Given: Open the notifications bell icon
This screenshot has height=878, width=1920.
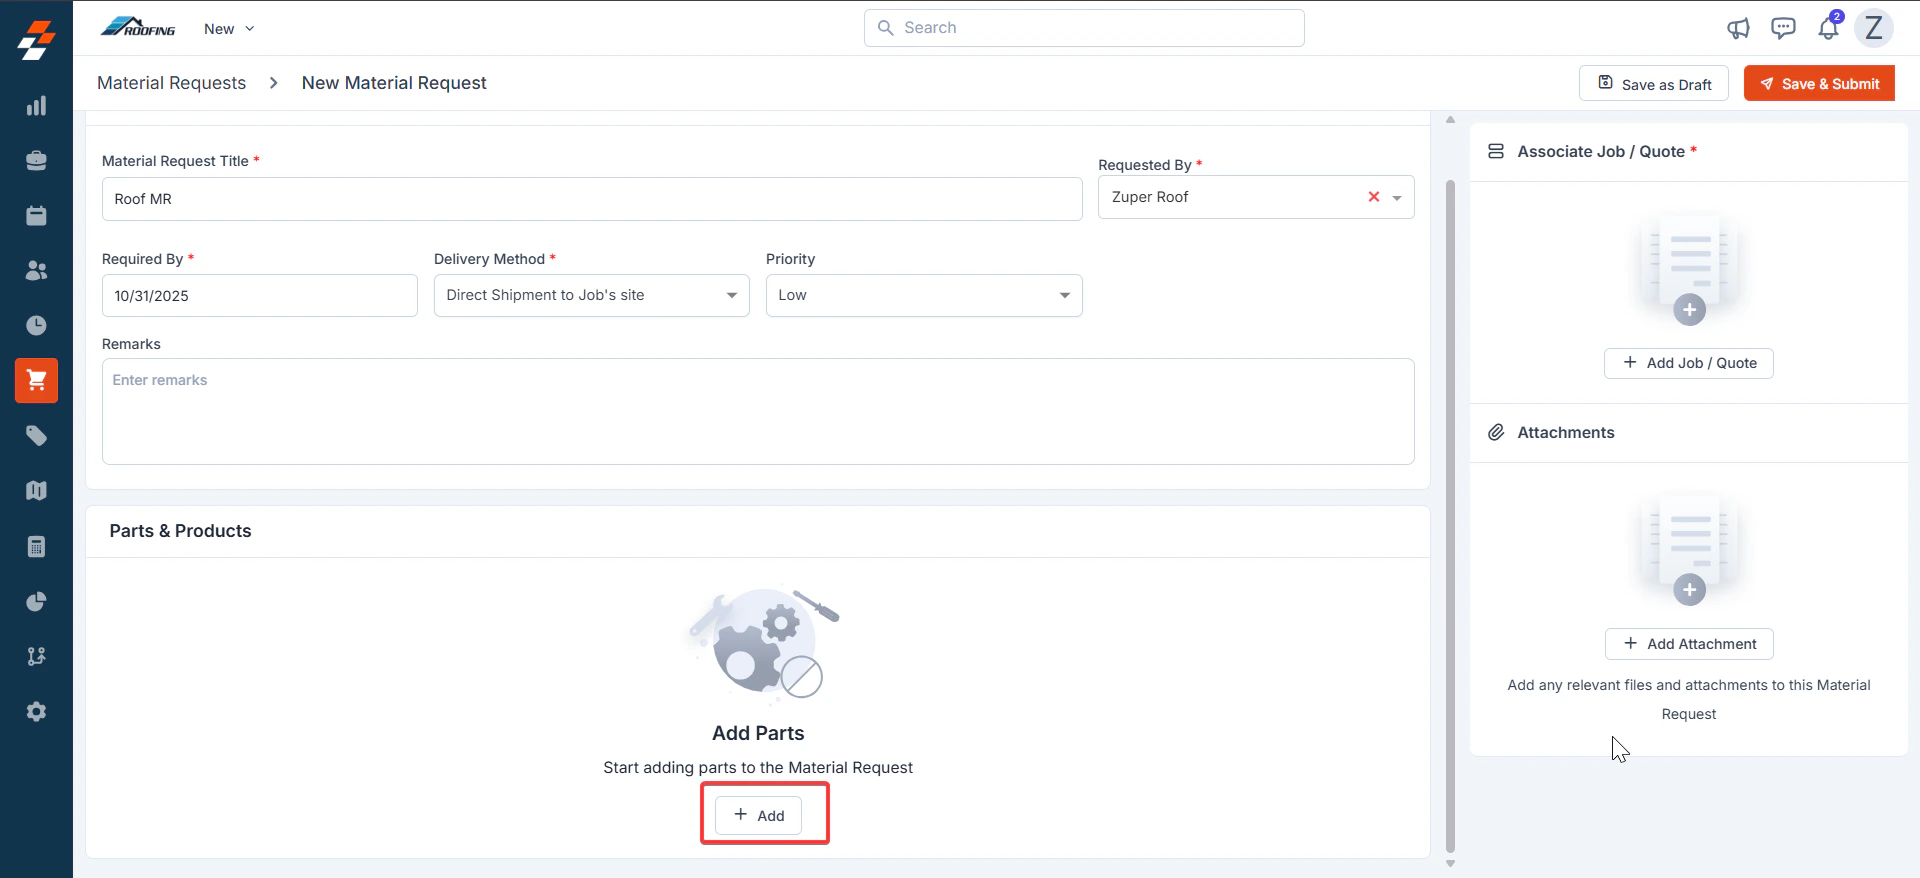Looking at the screenshot, I should pyautogui.click(x=1829, y=27).
